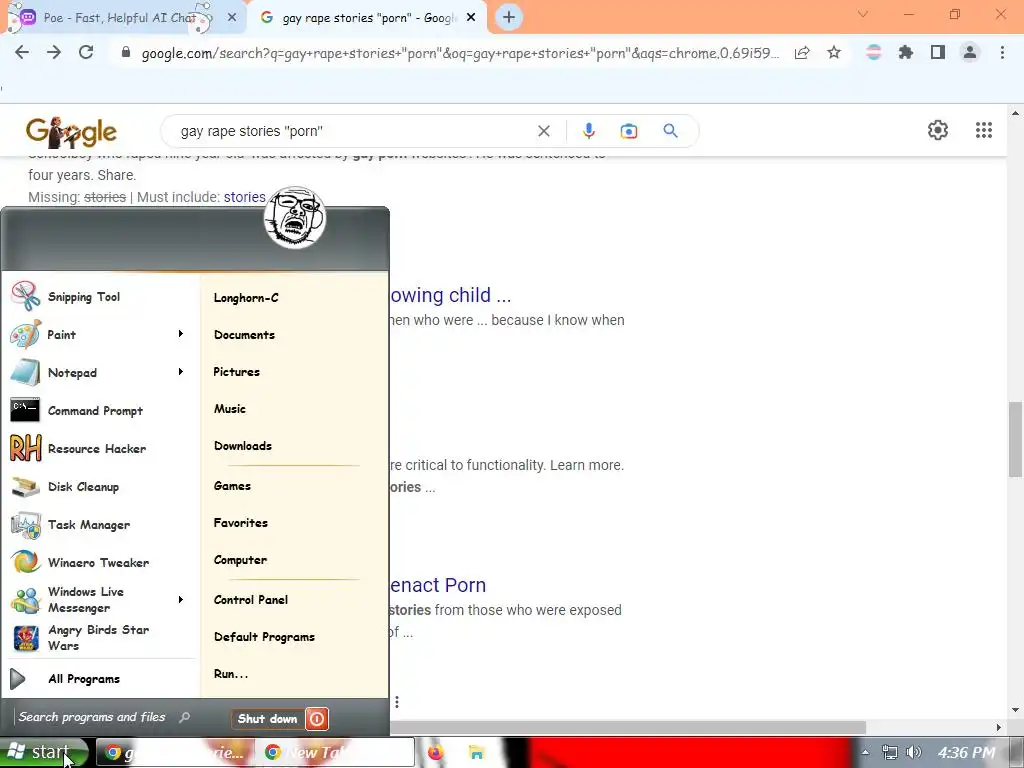Open Music folder from Start menu
This screenshot has height=768, width=1024.
click(x=230, y=409)
